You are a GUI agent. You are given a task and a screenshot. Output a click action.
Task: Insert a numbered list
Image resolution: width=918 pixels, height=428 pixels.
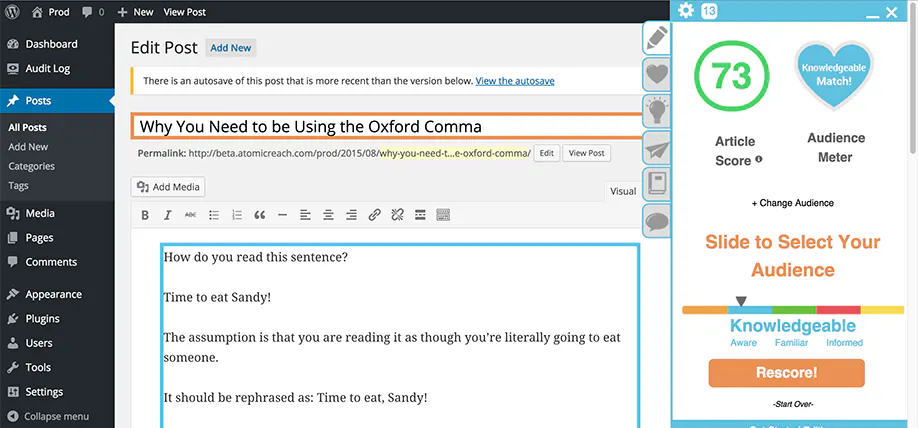click(x=237, y=215)
